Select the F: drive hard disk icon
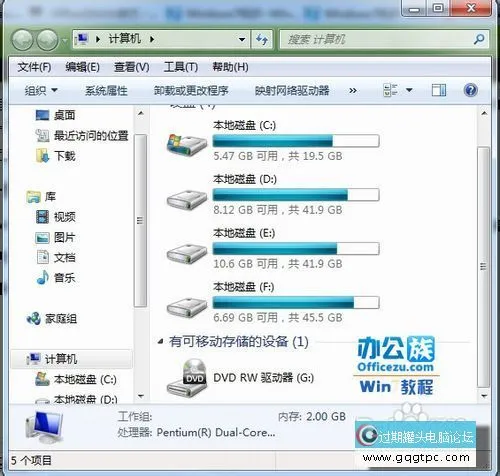The image size is (500, 476). (187, 307)
